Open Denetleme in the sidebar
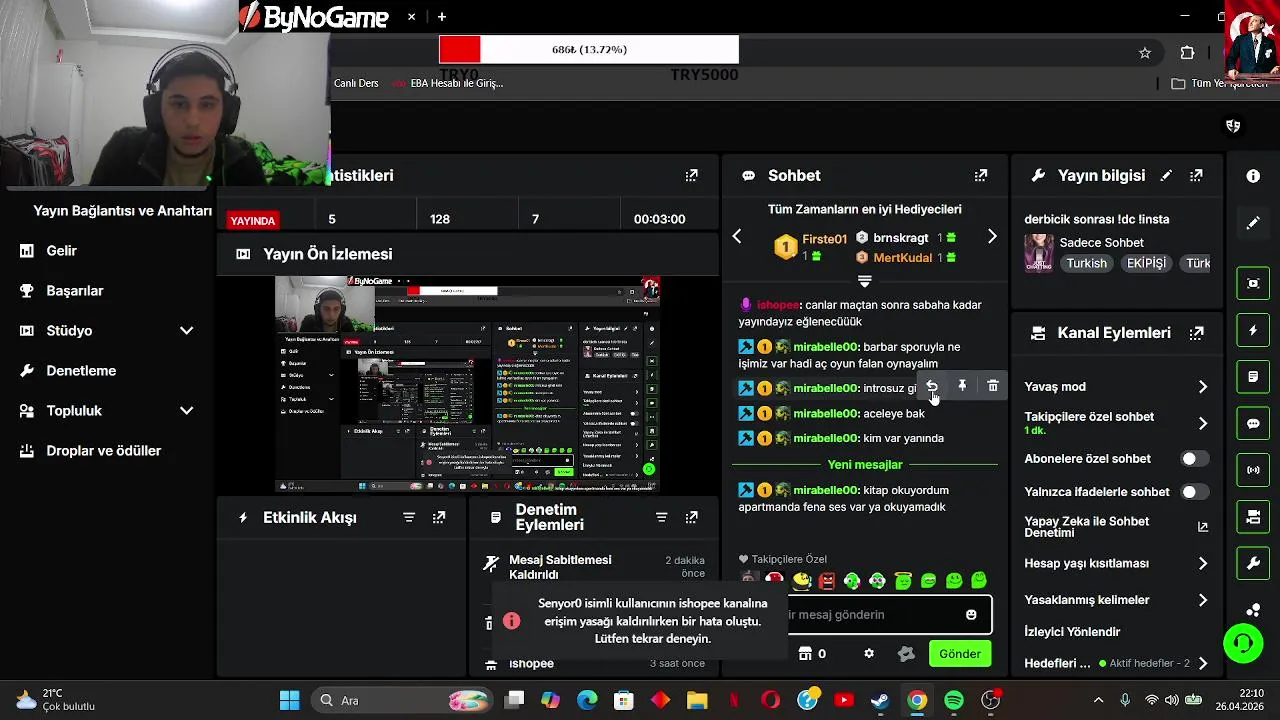 81,371
